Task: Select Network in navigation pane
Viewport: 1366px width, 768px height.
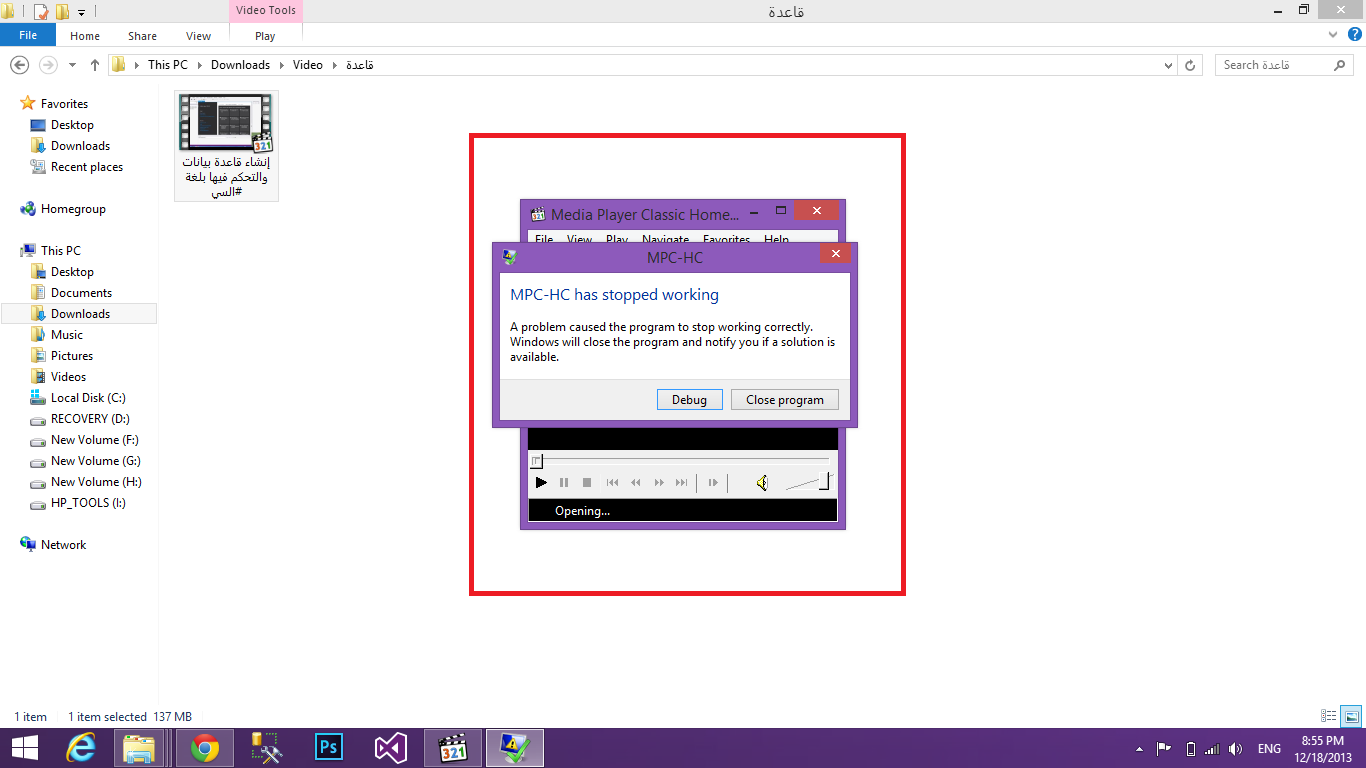Action: point(63,545)
